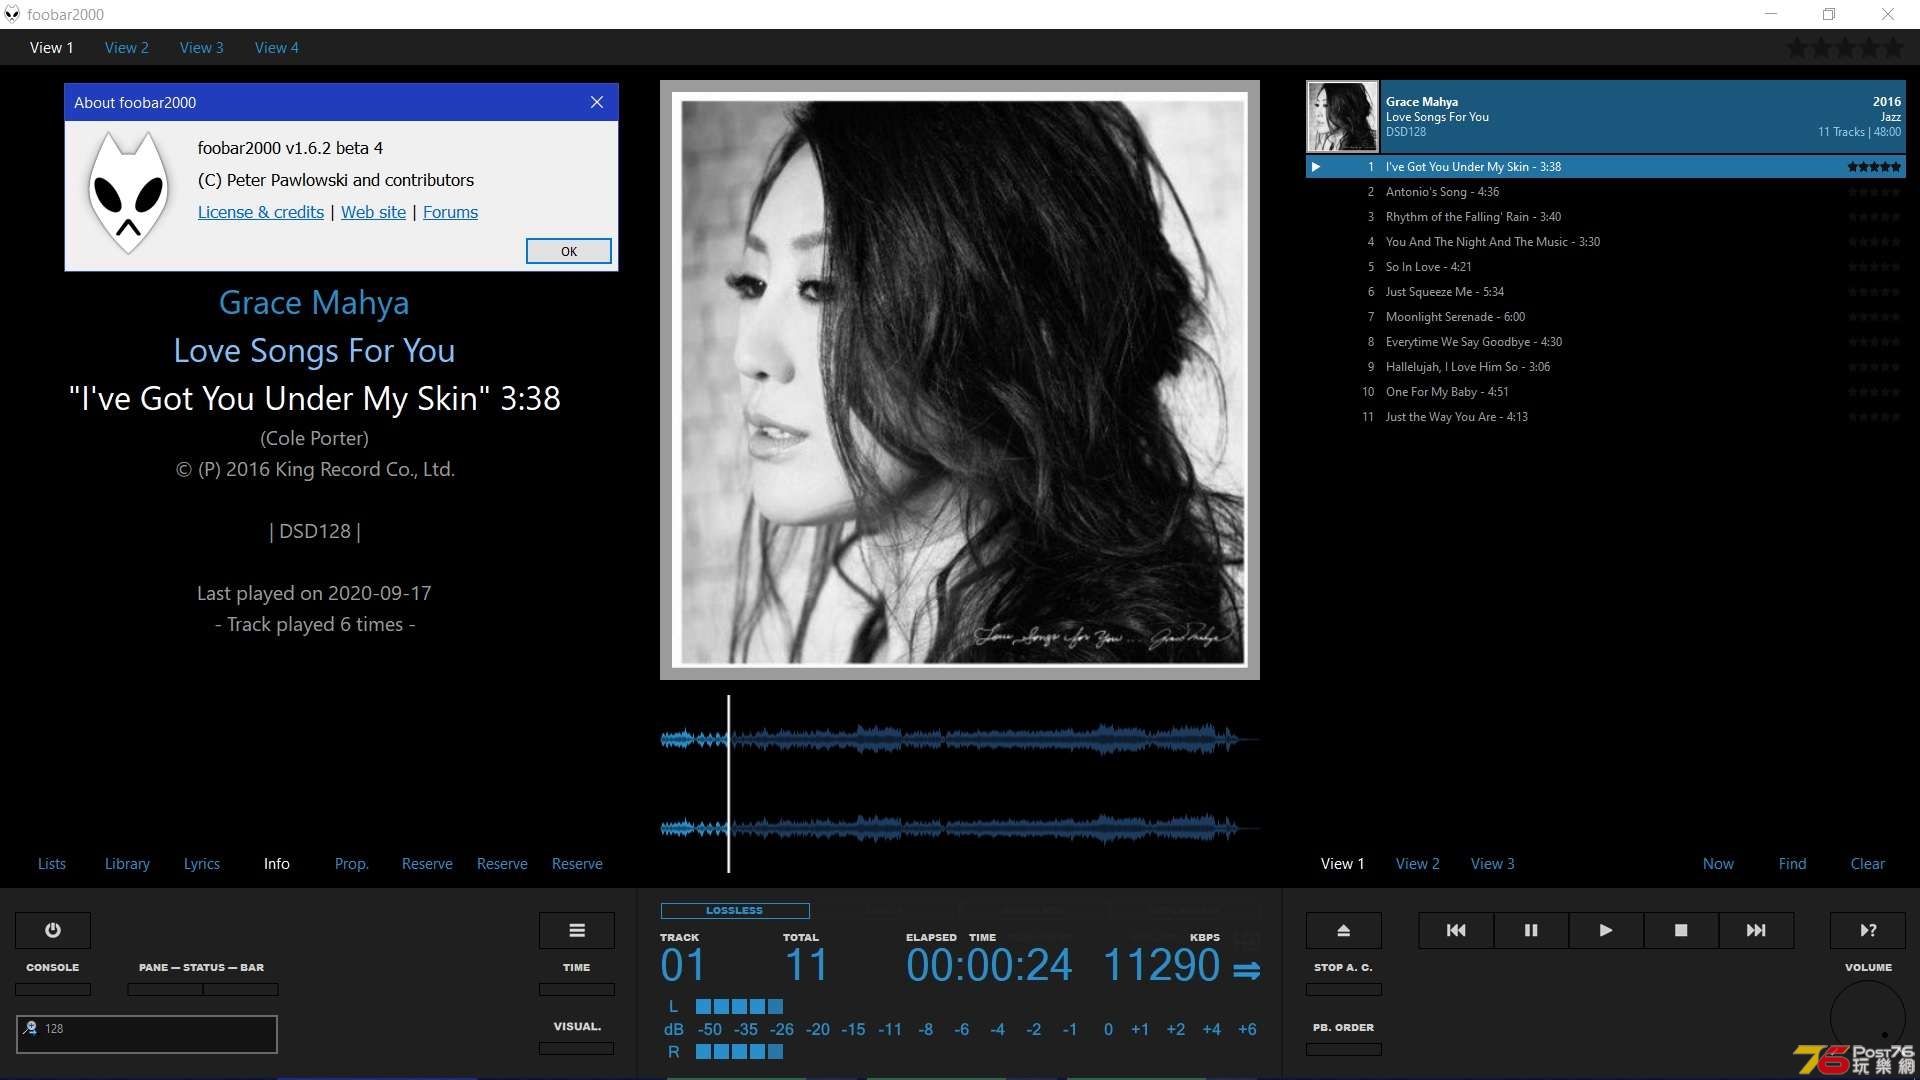Screen dimensions: 1920x1080
Task: Seek within the waveform seekbar
Action: (x=960, y=784)
